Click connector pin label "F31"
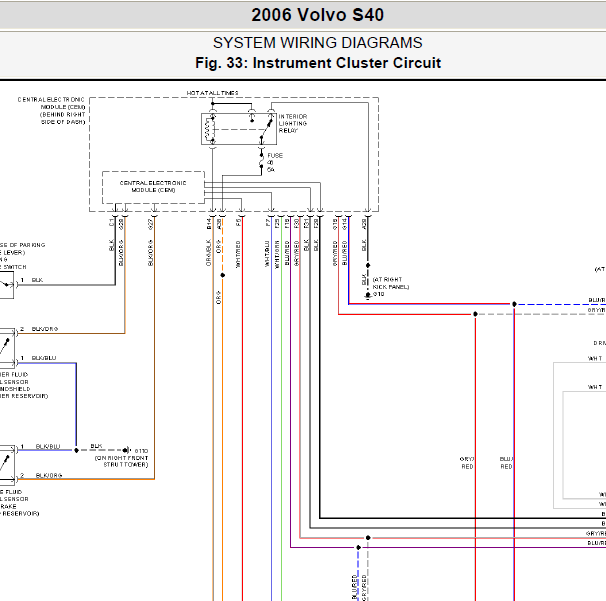The width and height of the screenshot is (606, 601). [306, 223]
